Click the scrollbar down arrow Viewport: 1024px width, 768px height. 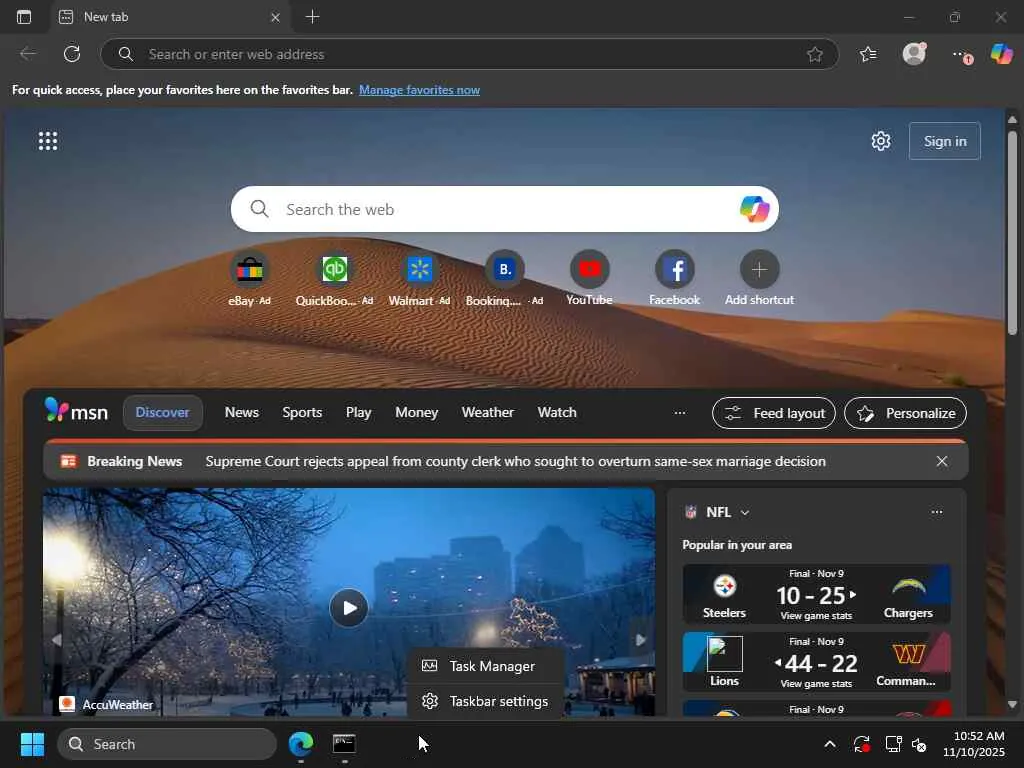[1012, 704]
